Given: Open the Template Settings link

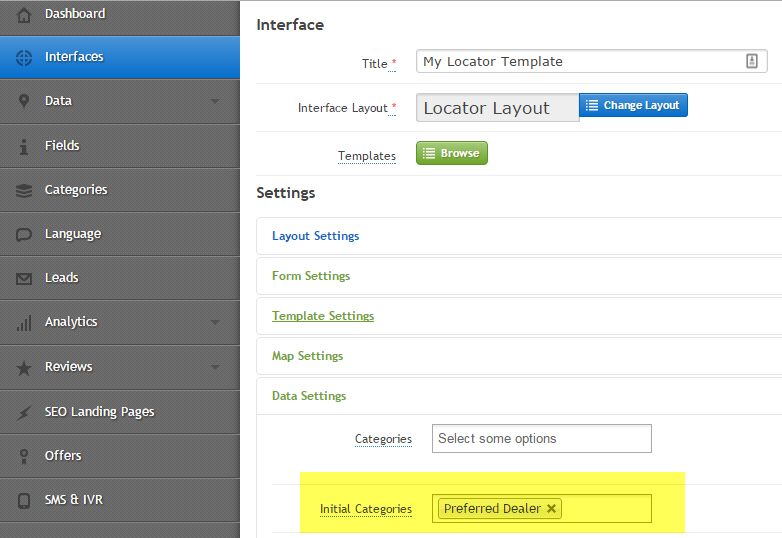Looking at the screenshot, I should 323,316.
